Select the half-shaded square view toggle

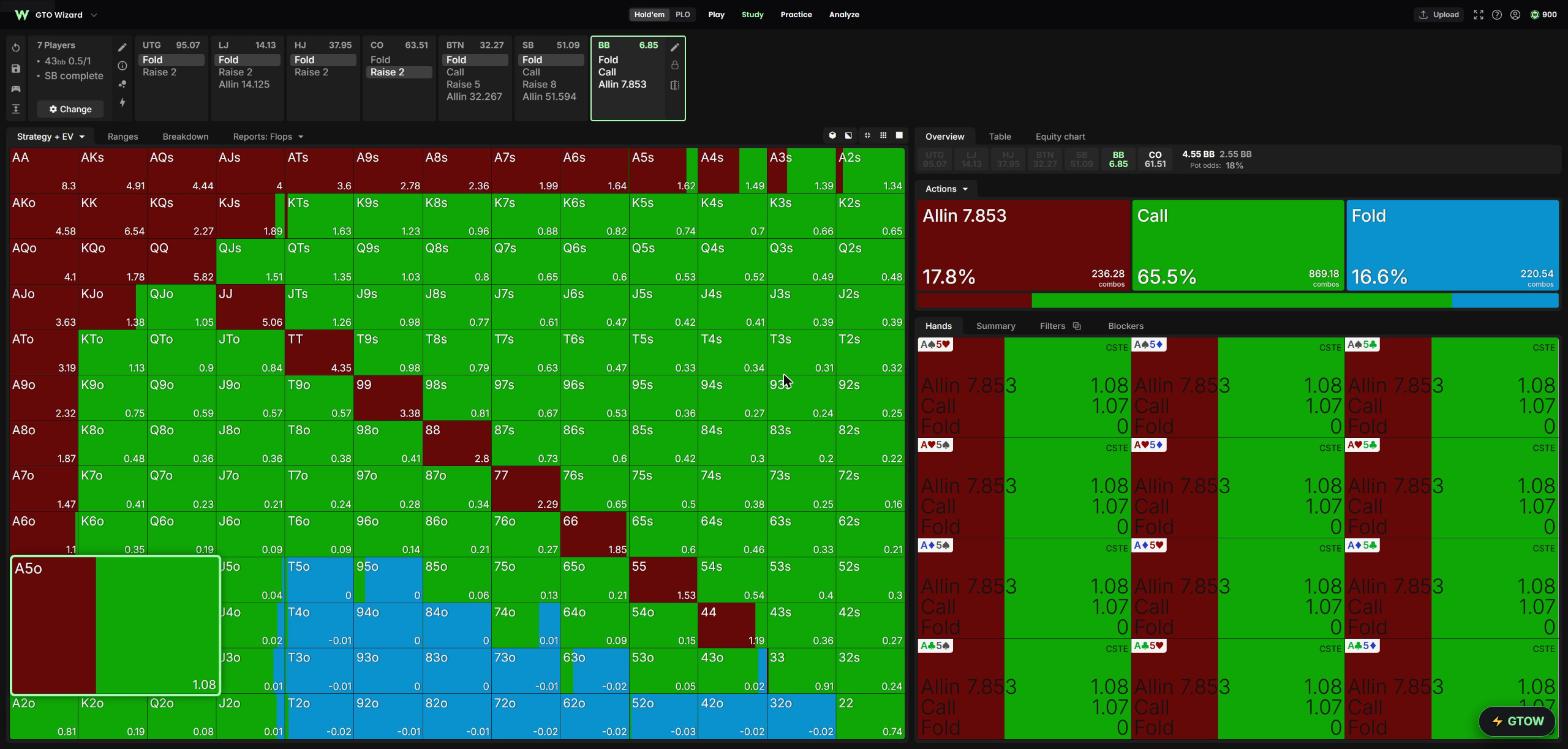point(849,136)
